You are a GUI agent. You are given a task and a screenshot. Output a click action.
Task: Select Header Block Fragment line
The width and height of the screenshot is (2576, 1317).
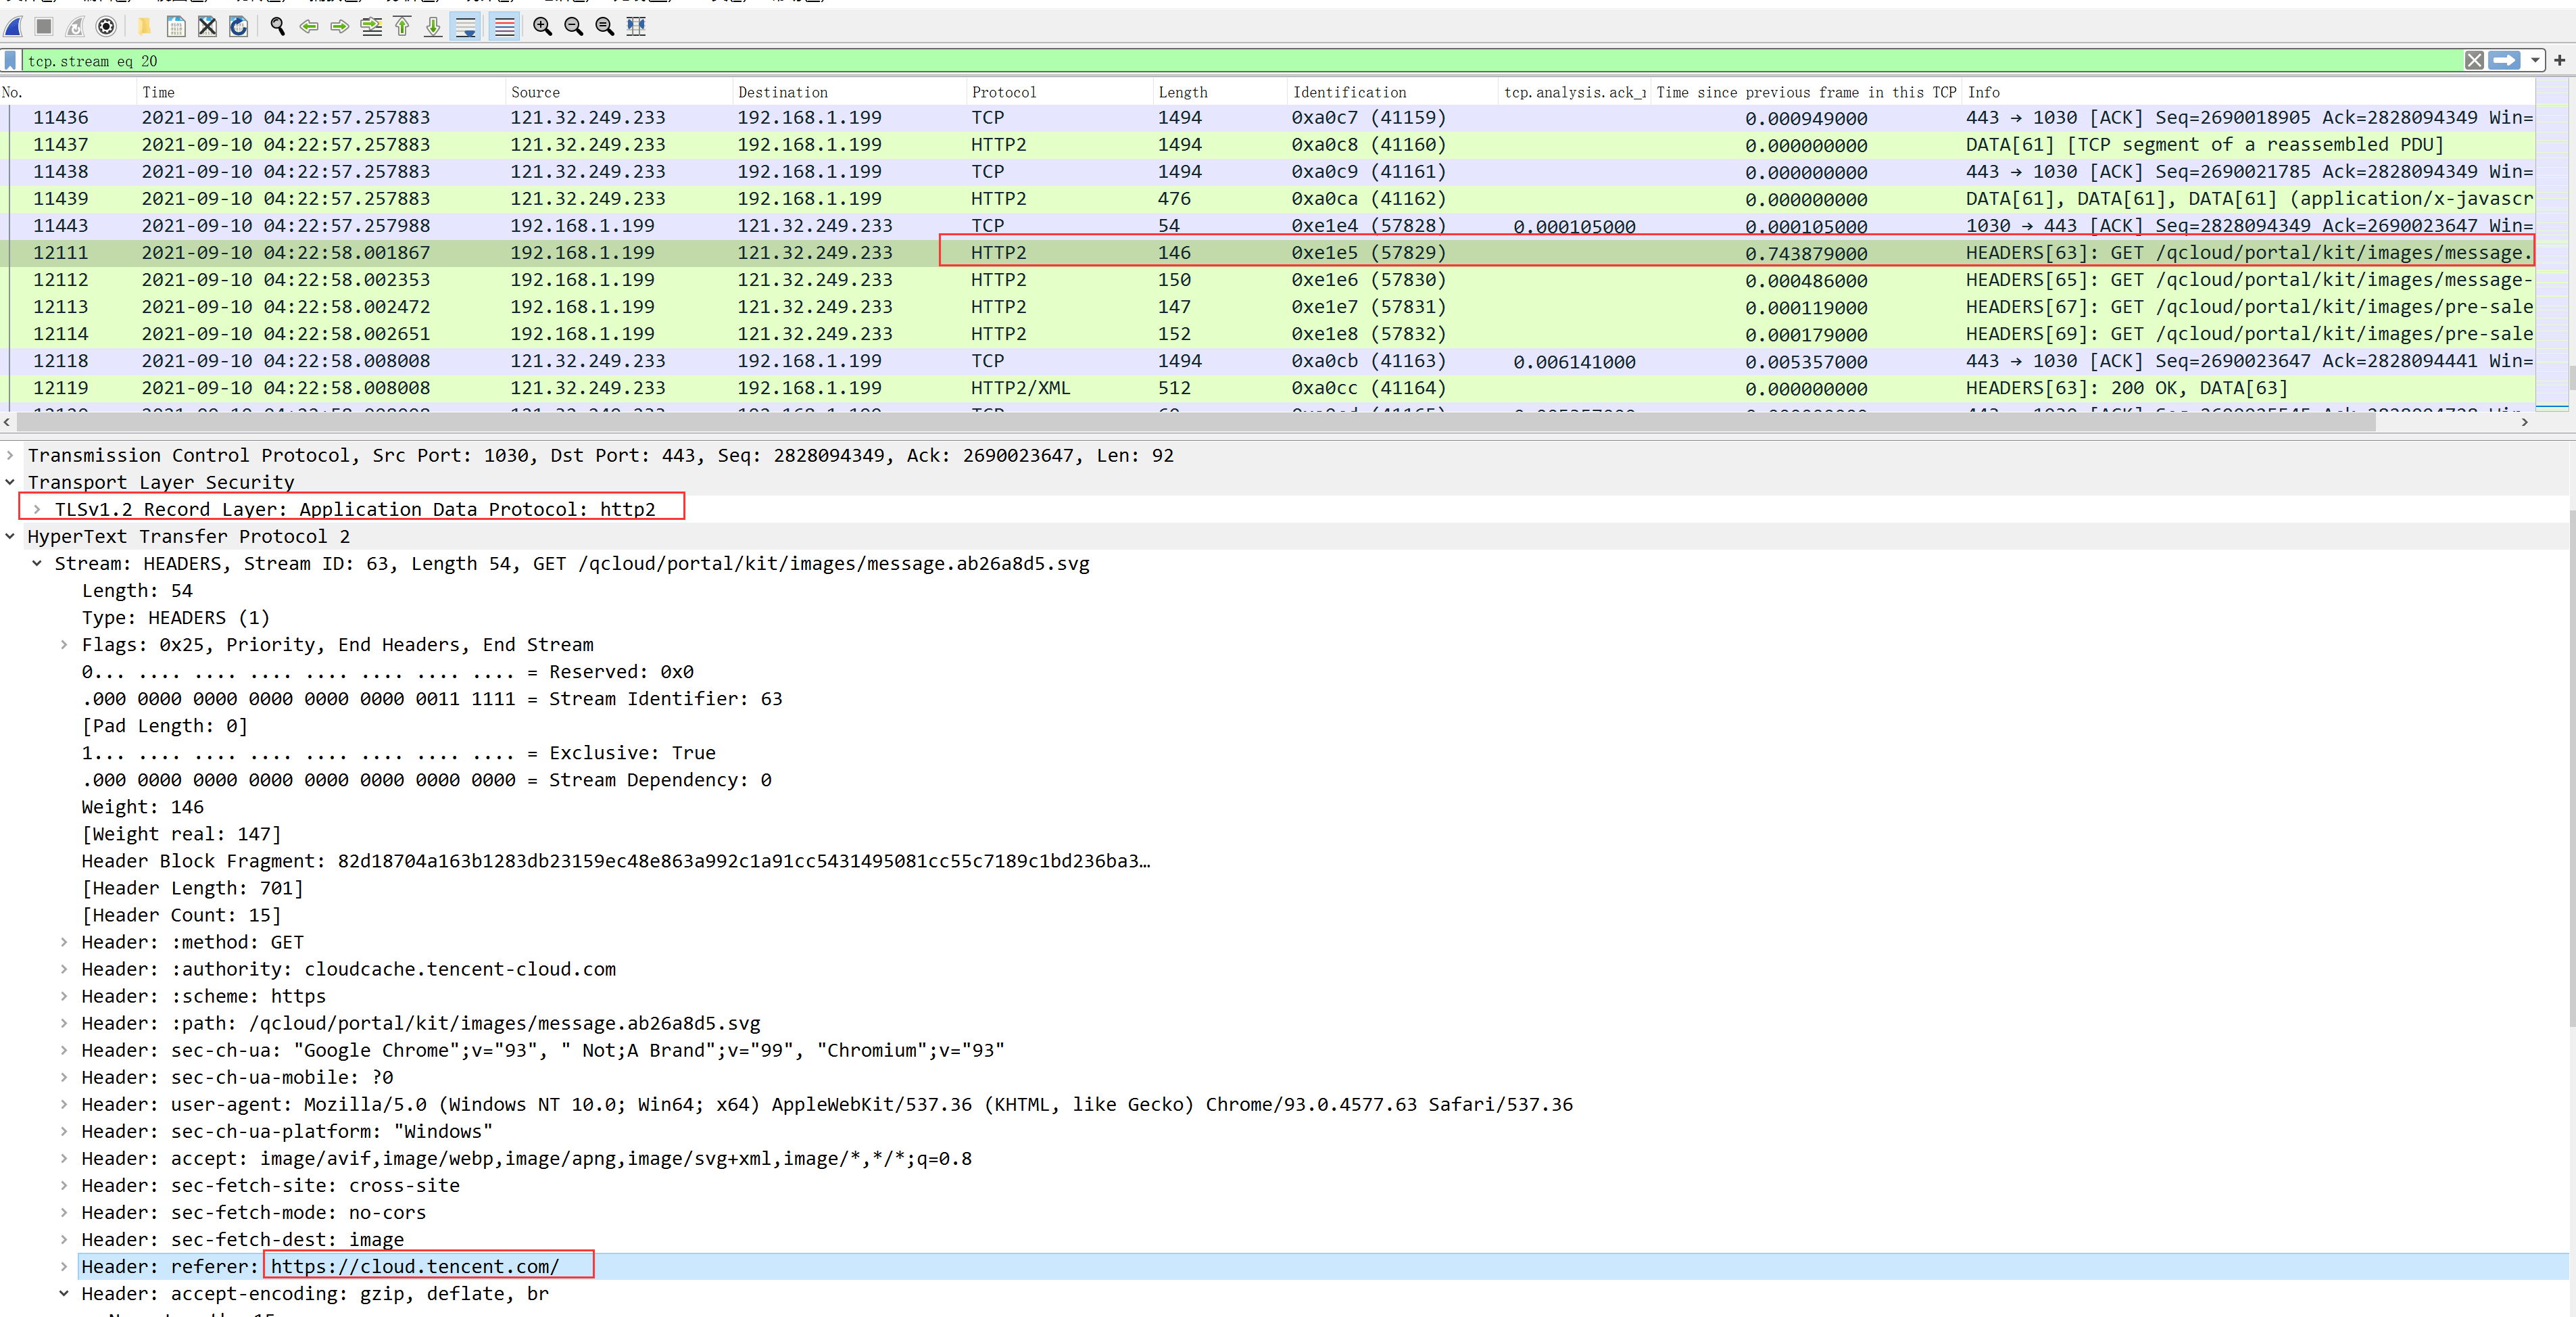(616, 861)
